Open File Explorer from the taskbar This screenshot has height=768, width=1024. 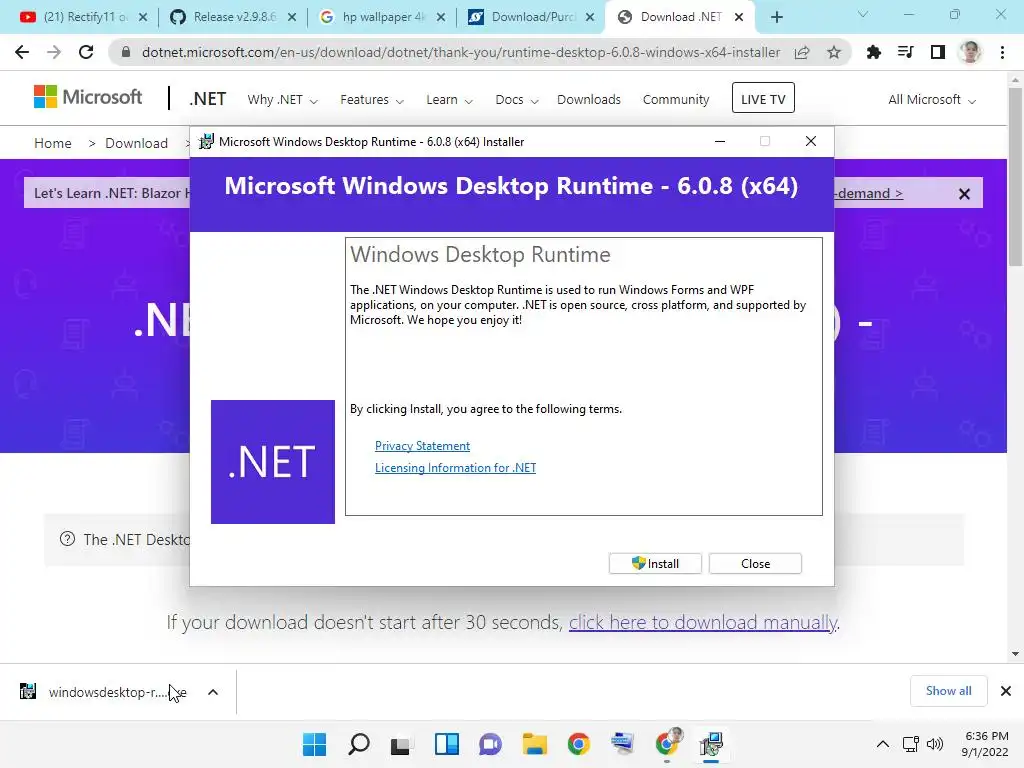535,744
